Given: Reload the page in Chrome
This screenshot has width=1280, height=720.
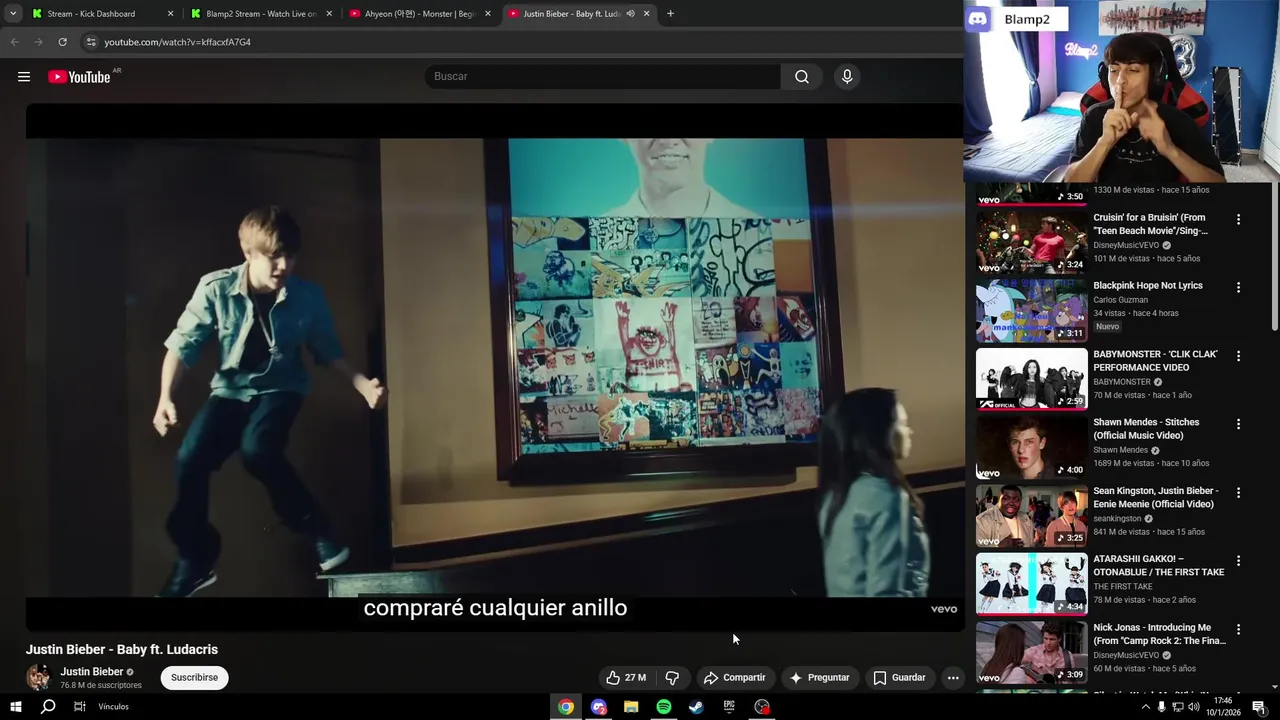Looking at the screenshot, I should (x=62, y=42).
